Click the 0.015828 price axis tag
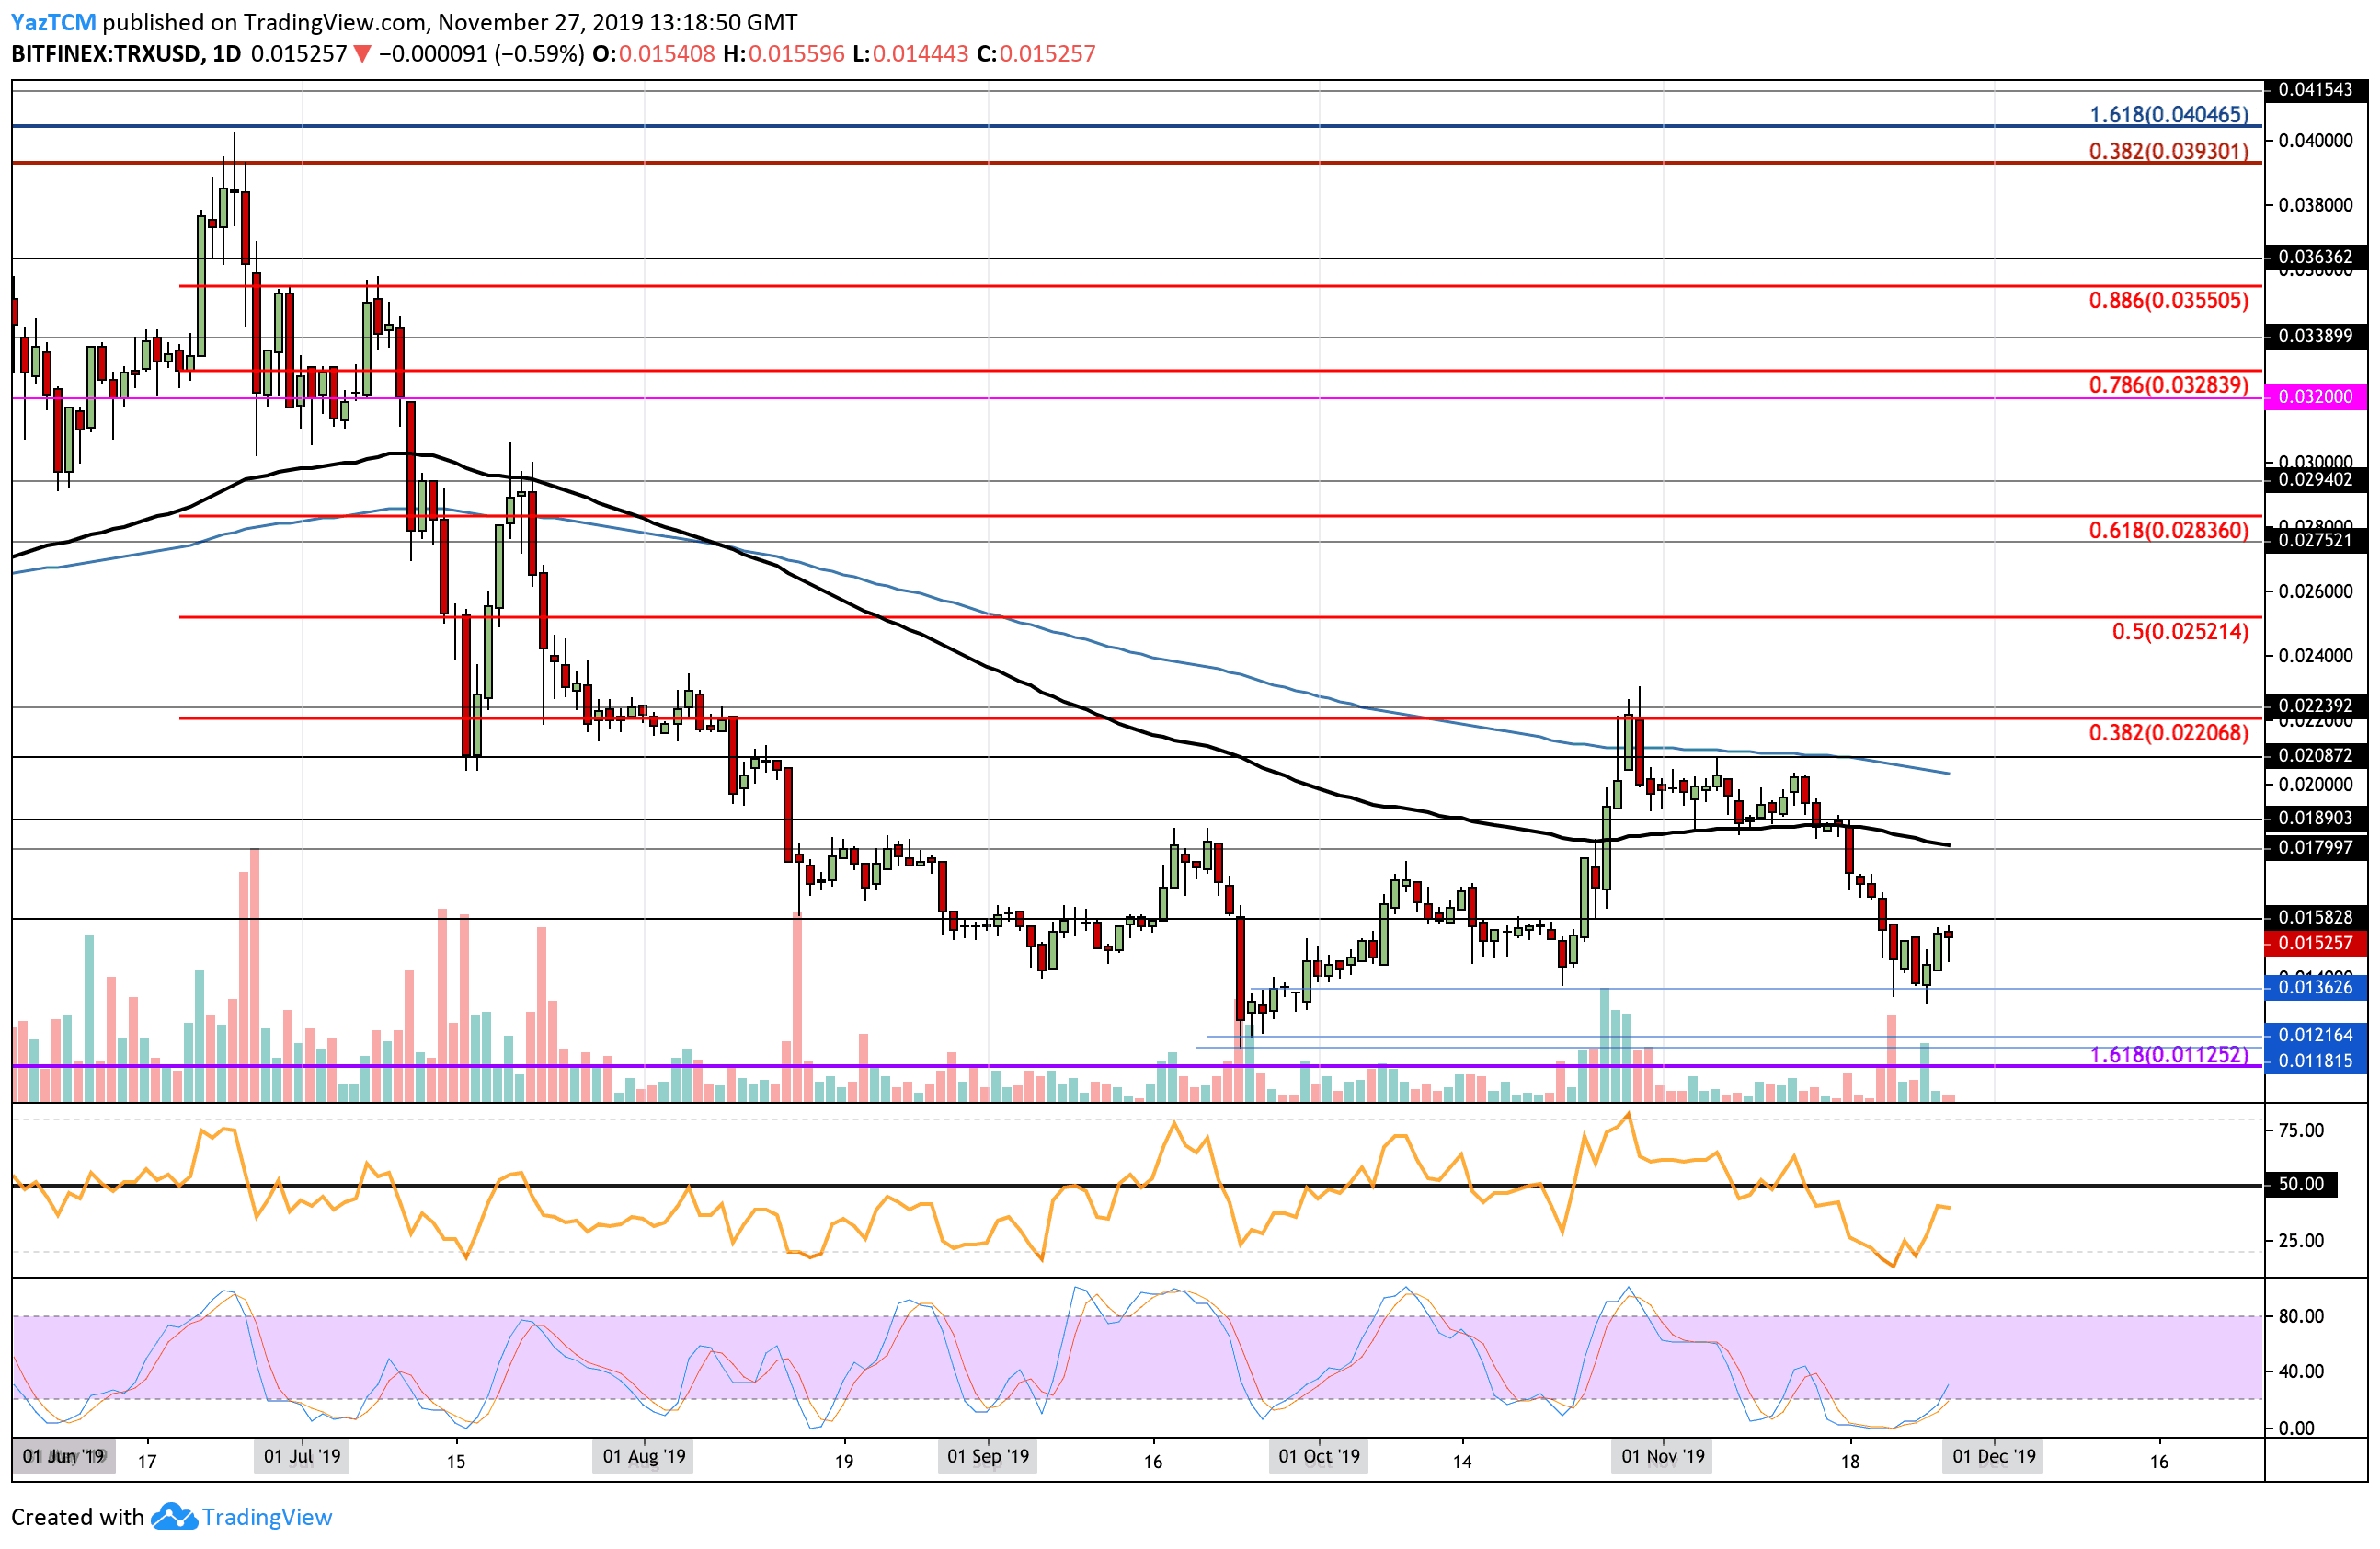This screenshot has width=2380, height=1549. (2316, 917)
